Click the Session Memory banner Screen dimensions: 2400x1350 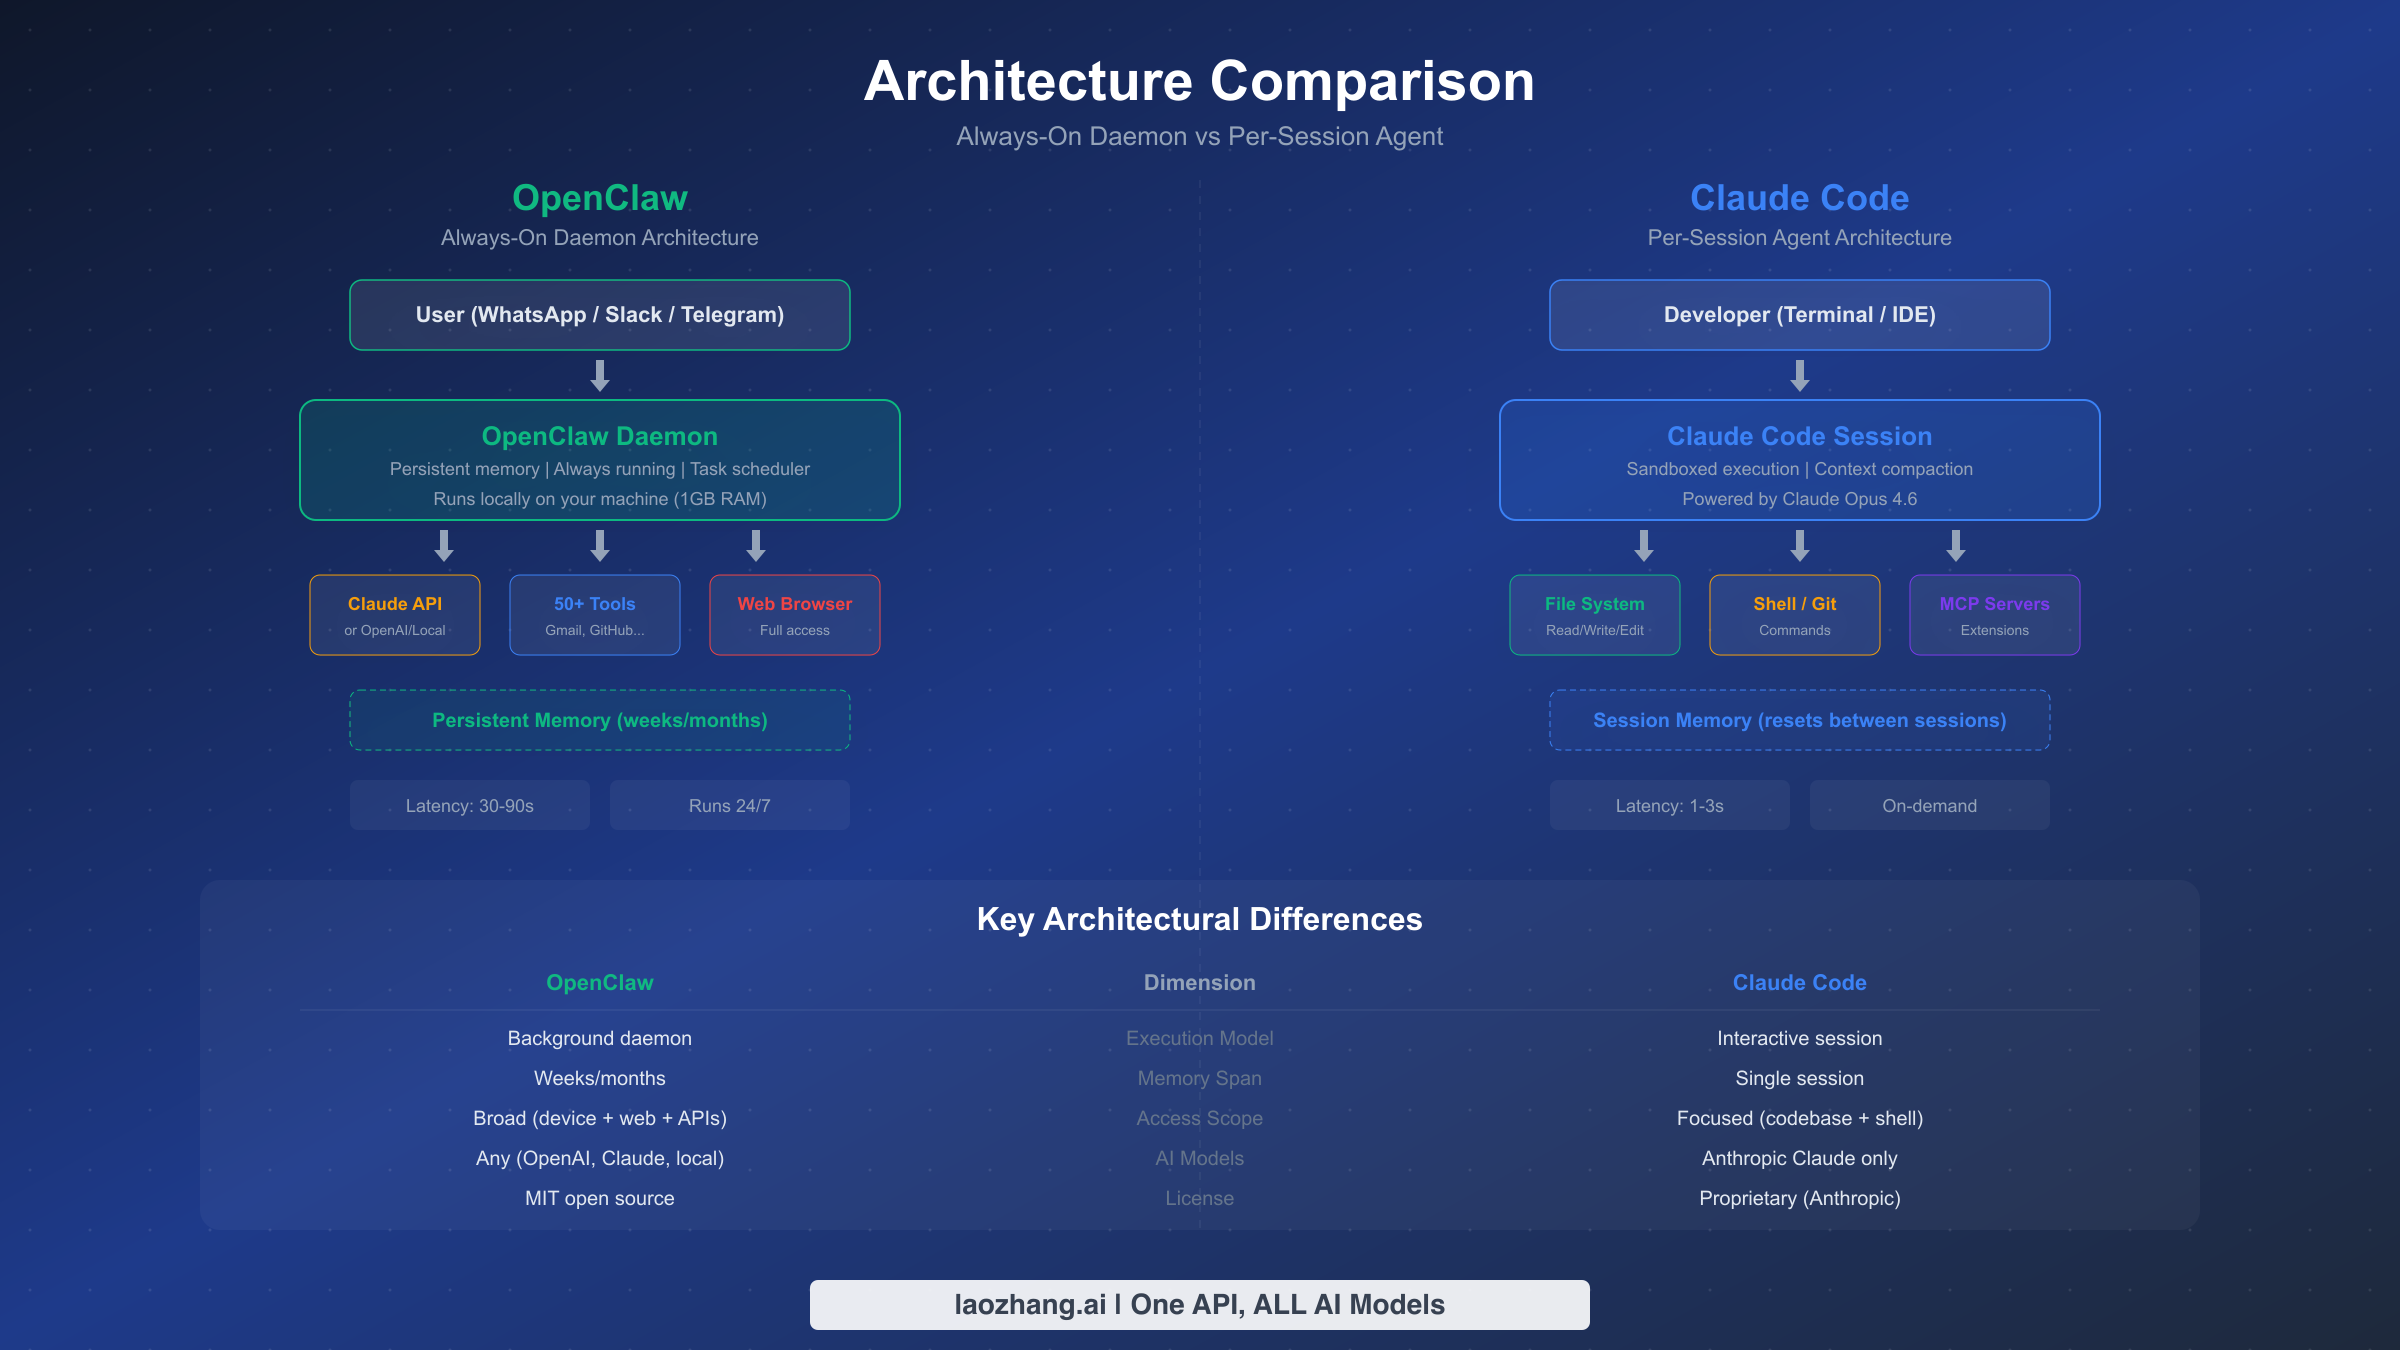pyautogui.click(x=1799, y=720)
